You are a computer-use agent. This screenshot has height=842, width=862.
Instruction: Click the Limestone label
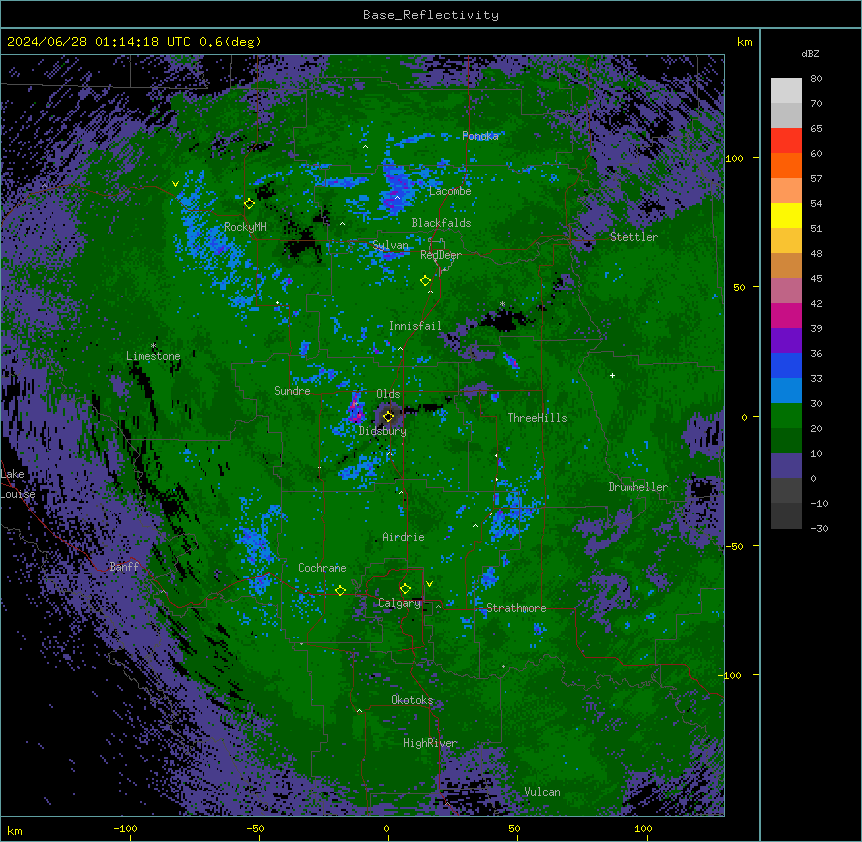tap(153, 356)
